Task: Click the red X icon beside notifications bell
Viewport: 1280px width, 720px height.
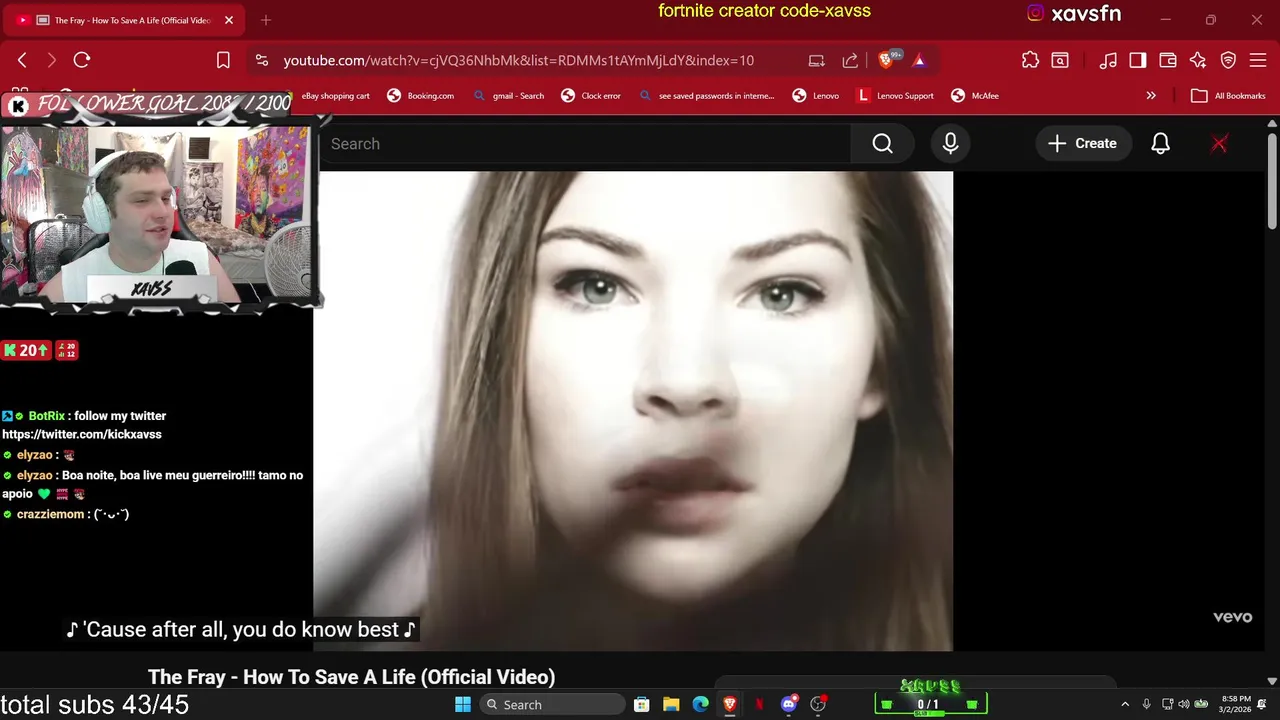Action: coord(1219,144)
